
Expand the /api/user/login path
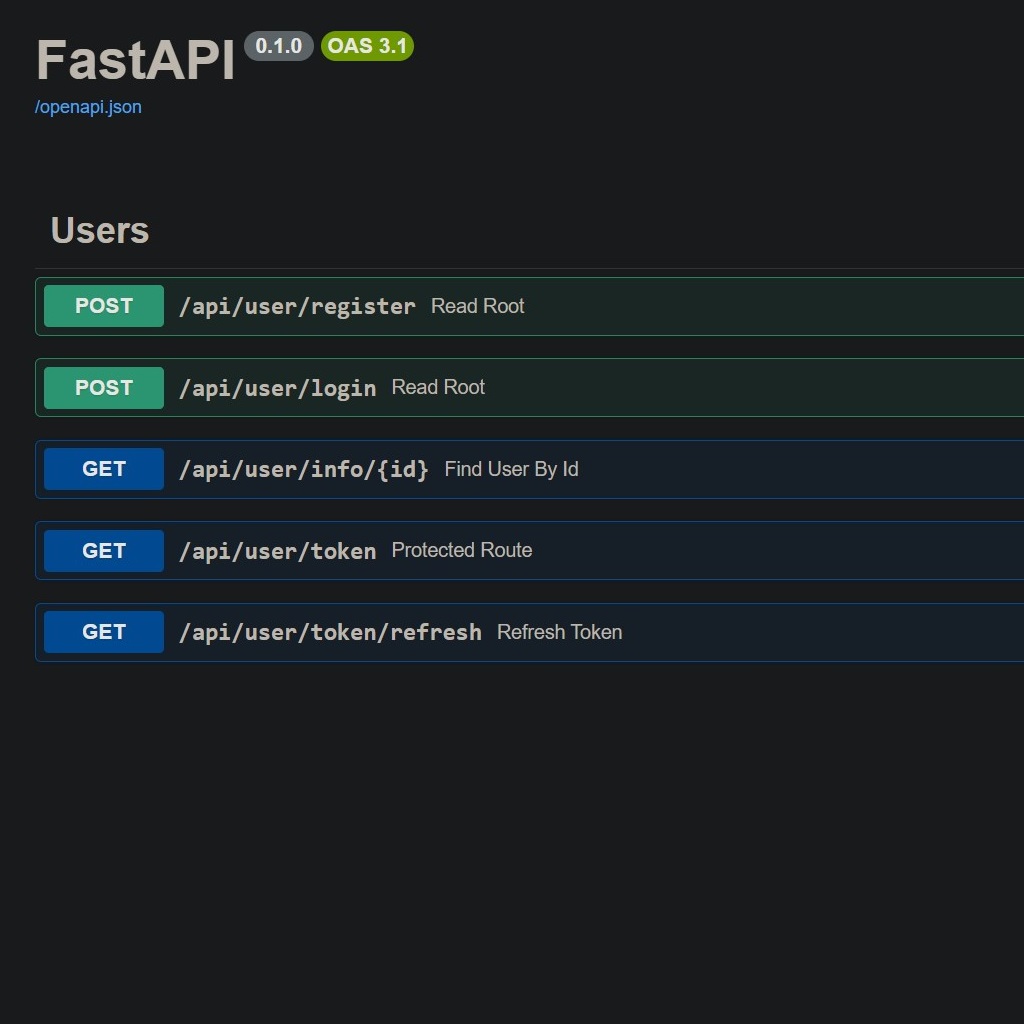(278, 388)
